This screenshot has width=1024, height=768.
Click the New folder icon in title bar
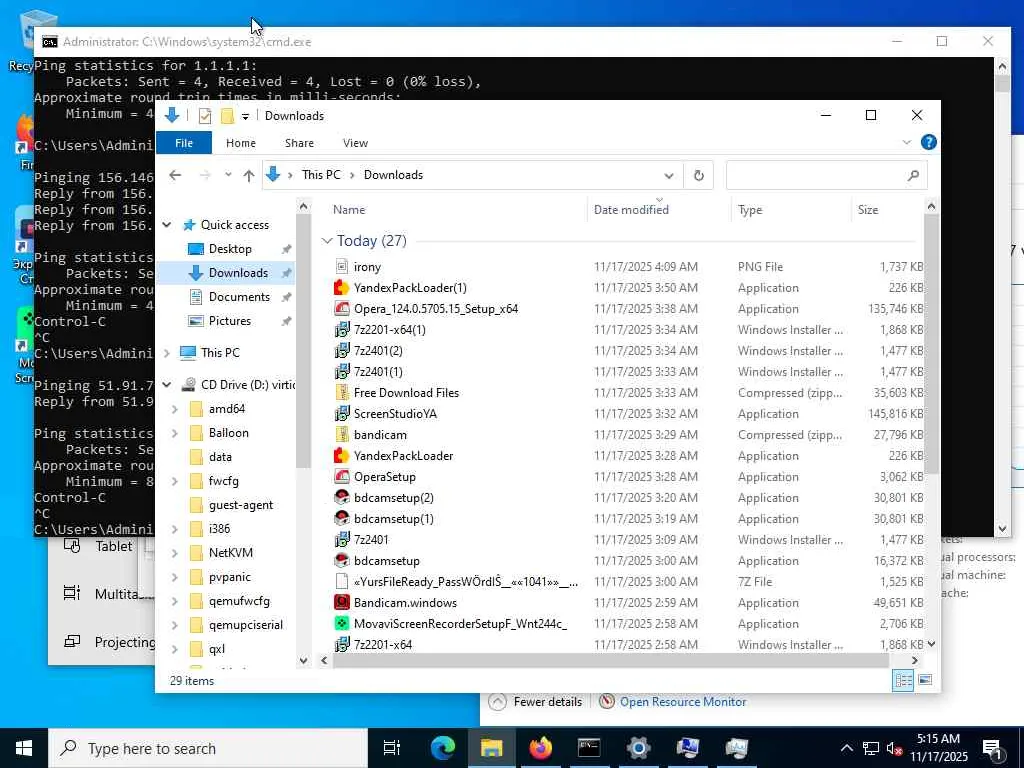[227, 116]
